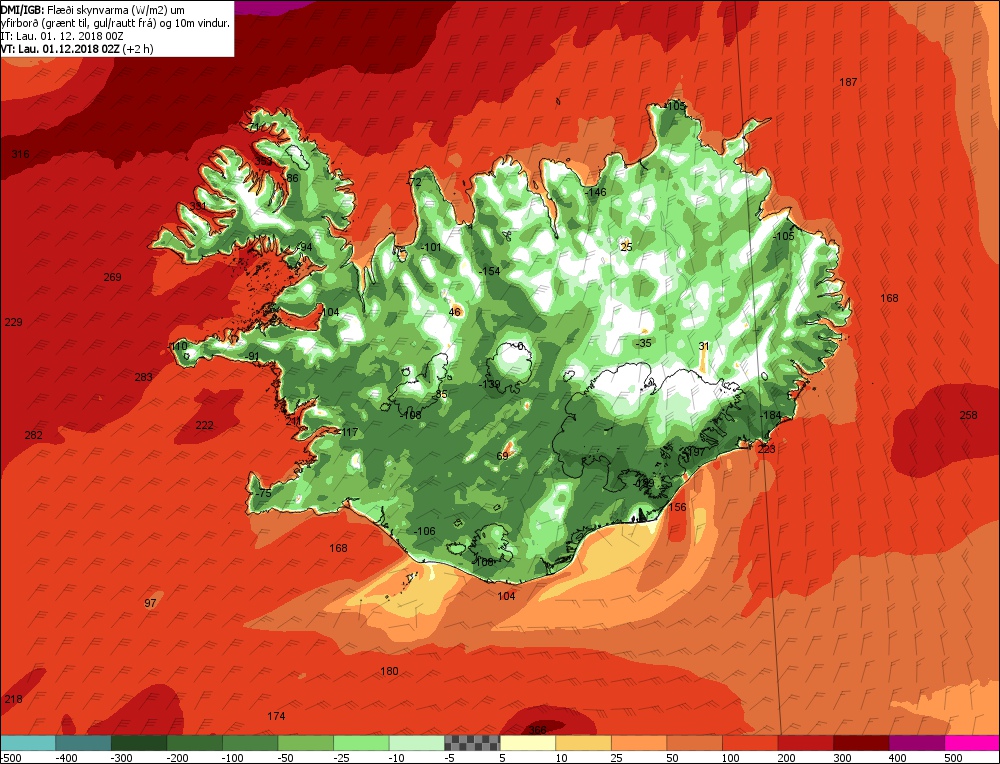Click the checkered gray legend swatch labeled -5

[472, 743]
